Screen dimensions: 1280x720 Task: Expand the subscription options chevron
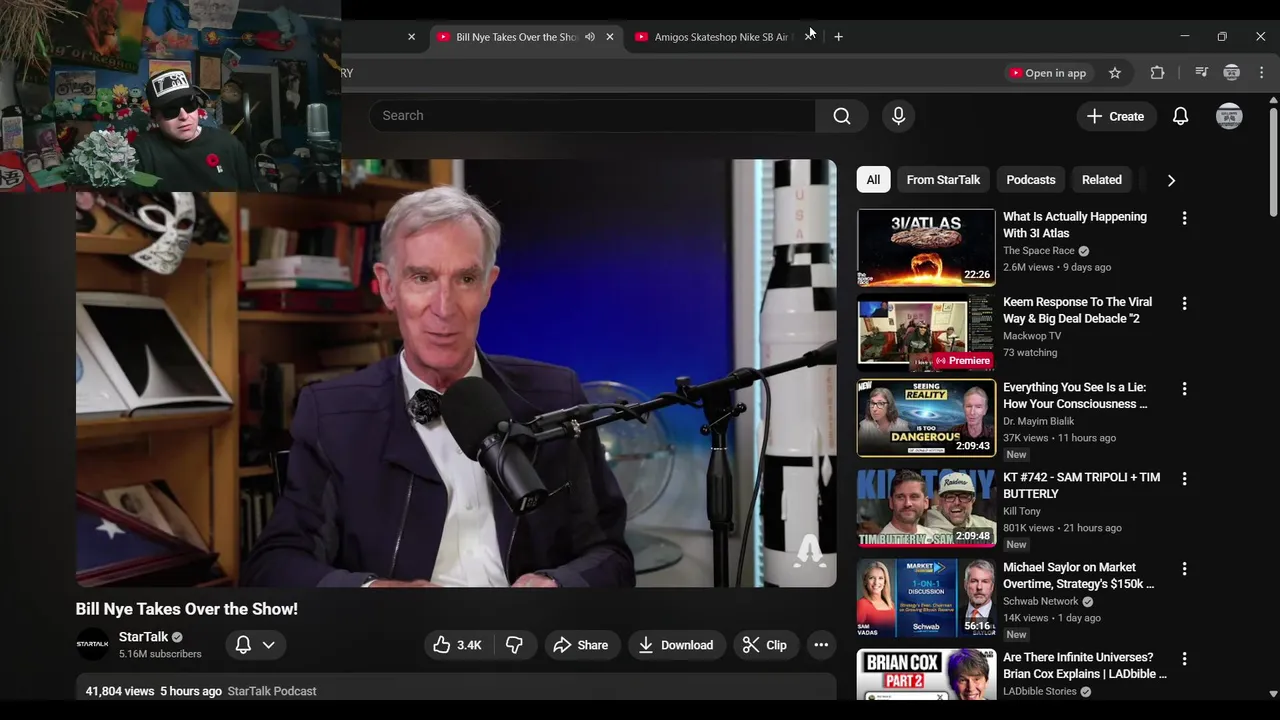[x=269, y=645]
